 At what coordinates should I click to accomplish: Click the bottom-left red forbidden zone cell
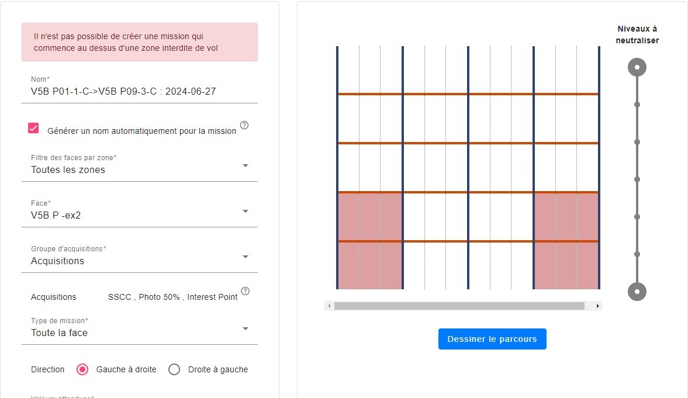click(370, 265)
